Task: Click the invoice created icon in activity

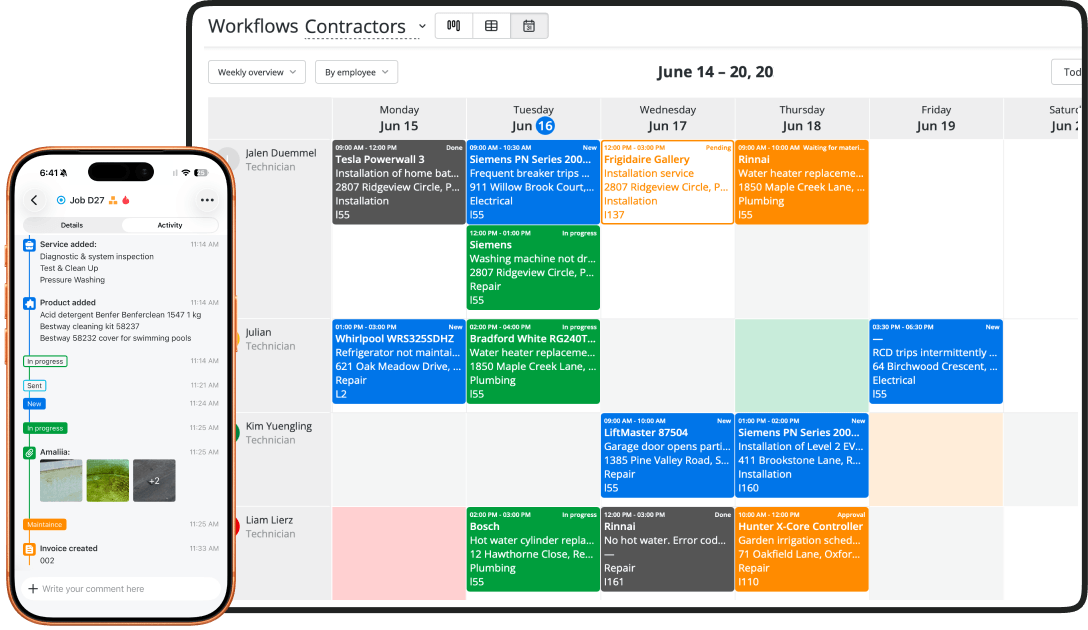Action: pyautogui.click(x=29, y=549)
